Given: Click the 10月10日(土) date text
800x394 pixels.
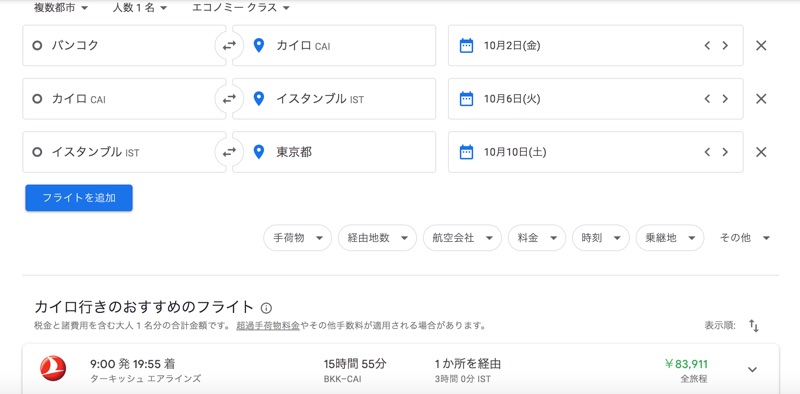Looking at the screenshot, I should click(515, 152).
